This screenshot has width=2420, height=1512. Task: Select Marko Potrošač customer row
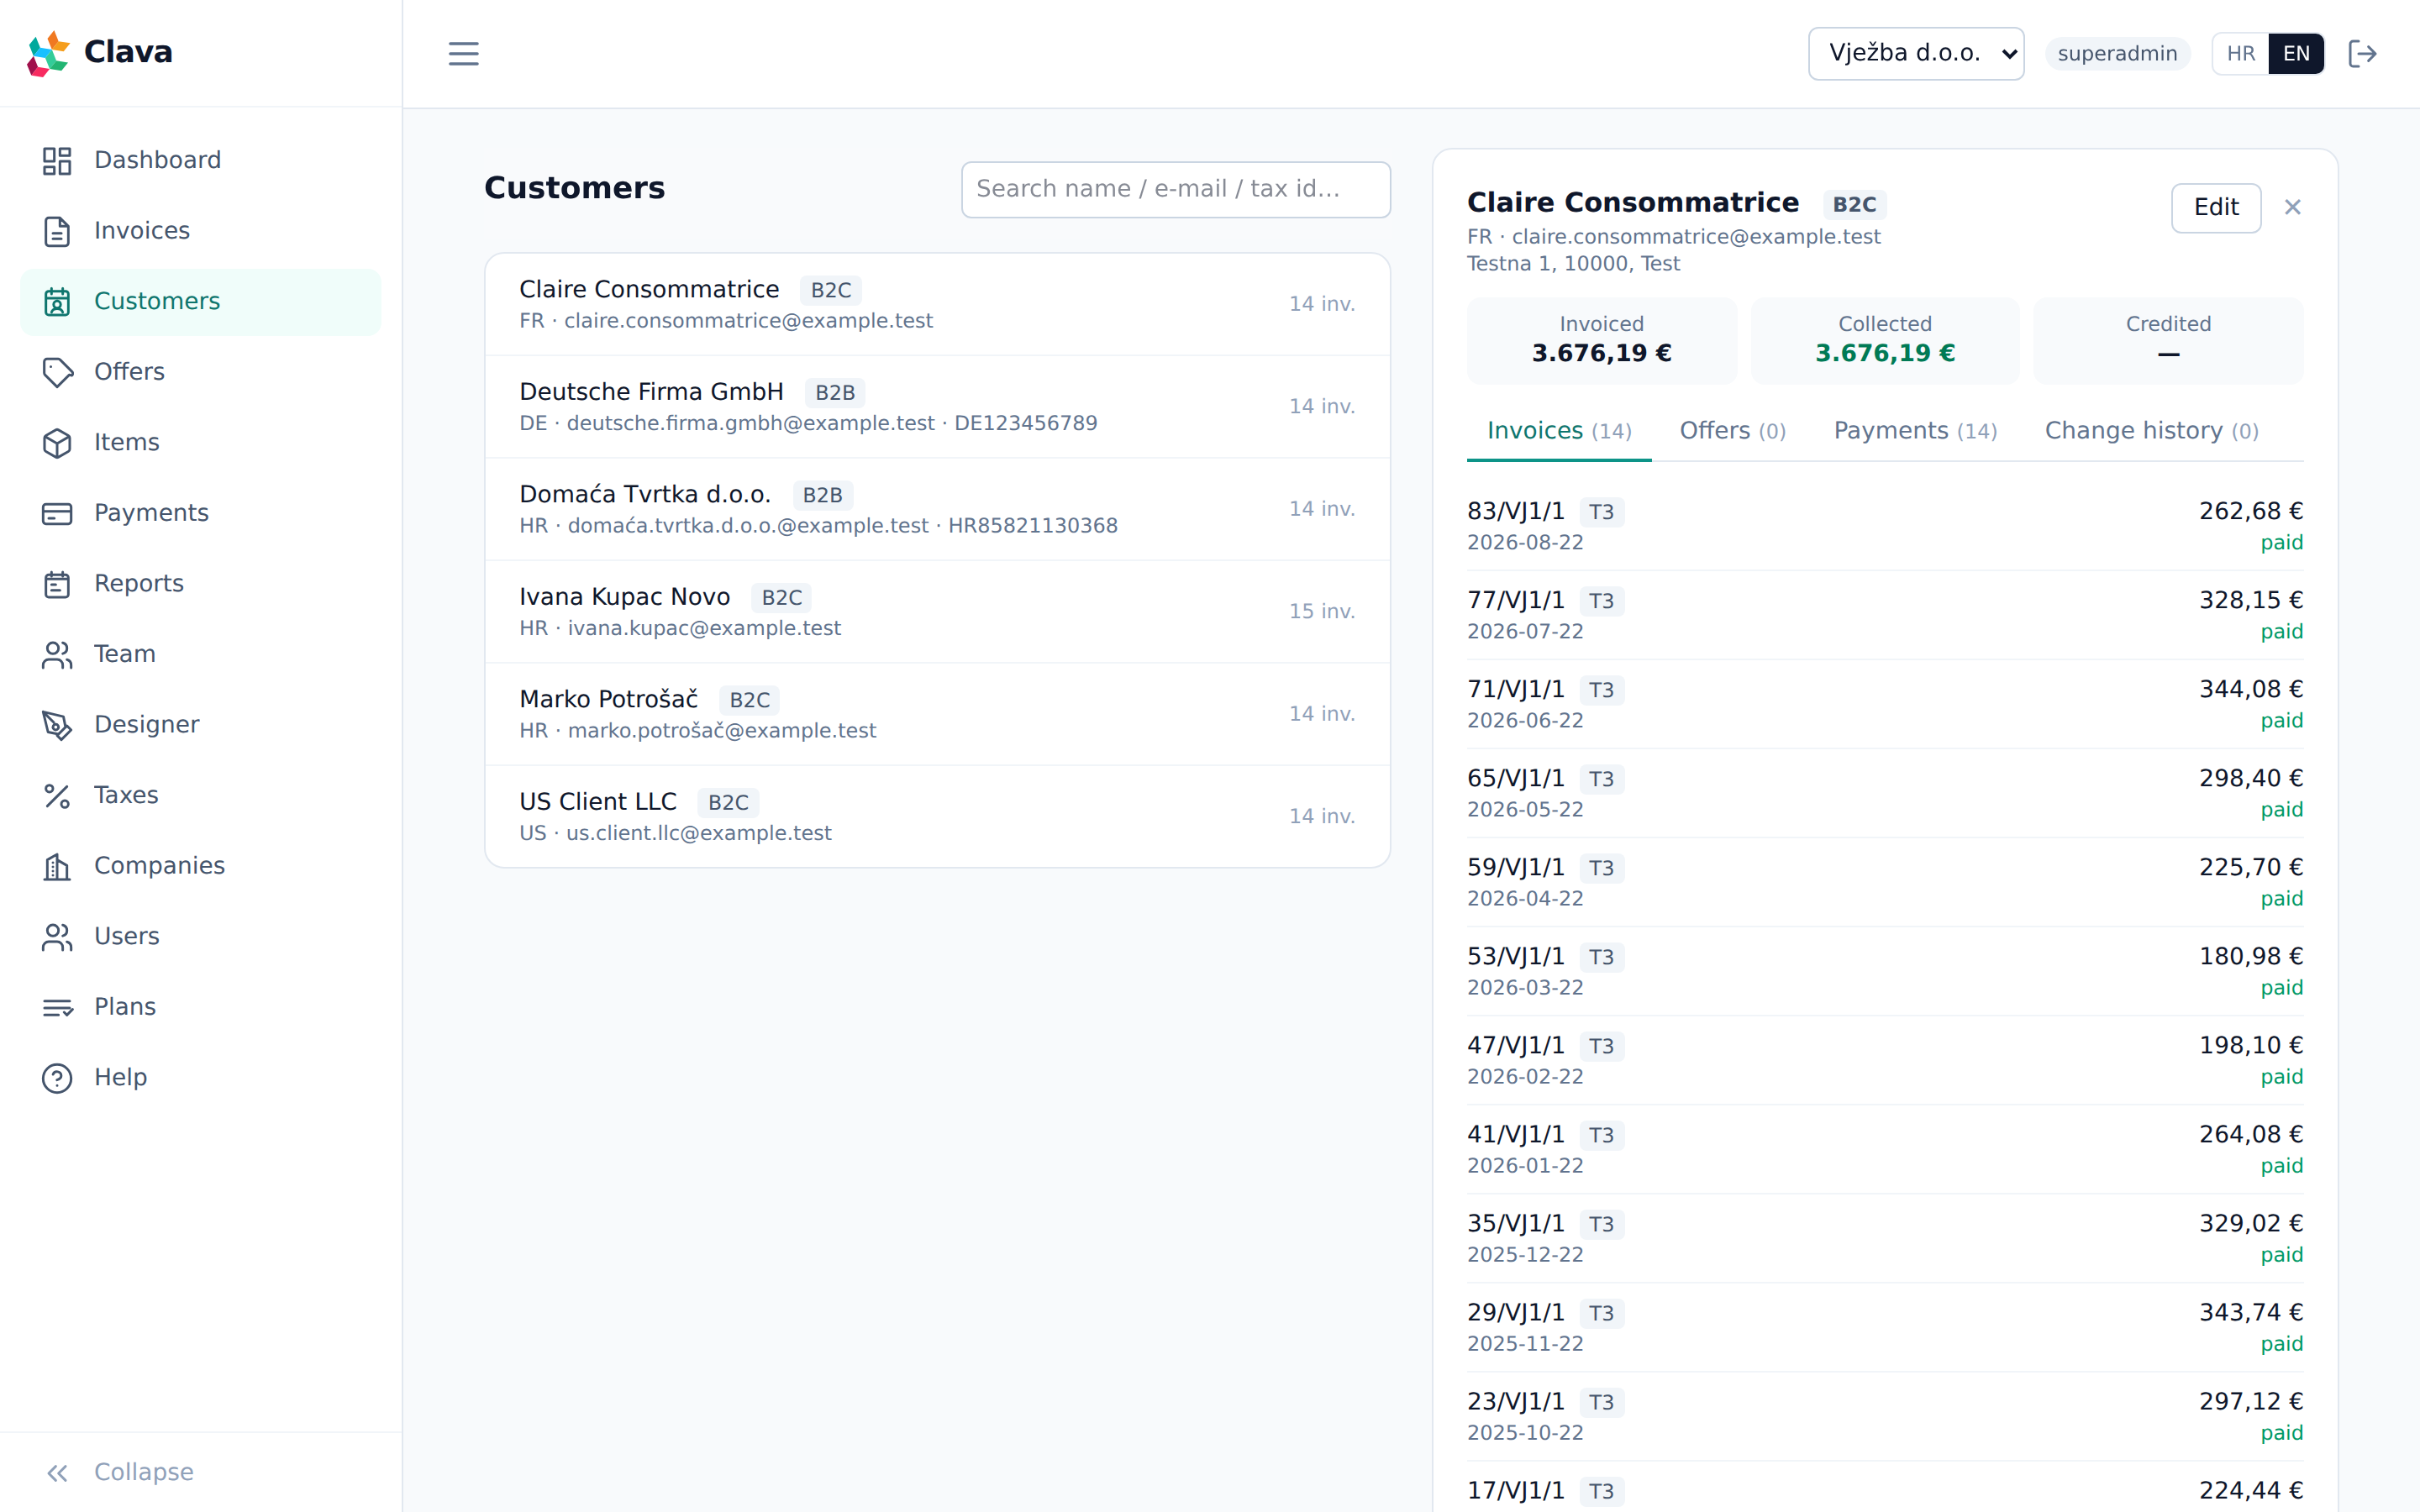[x=937, y=714]
